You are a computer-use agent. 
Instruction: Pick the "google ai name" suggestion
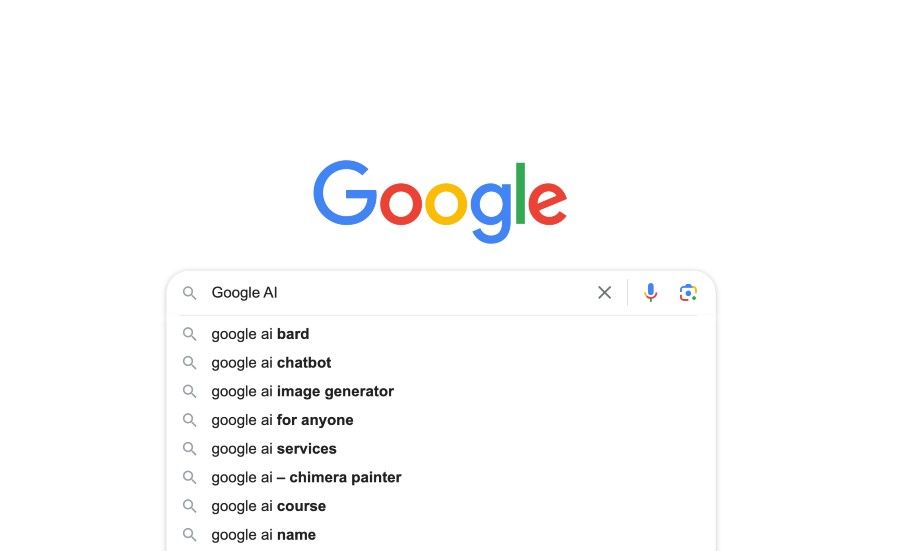(x=263, y=535)
